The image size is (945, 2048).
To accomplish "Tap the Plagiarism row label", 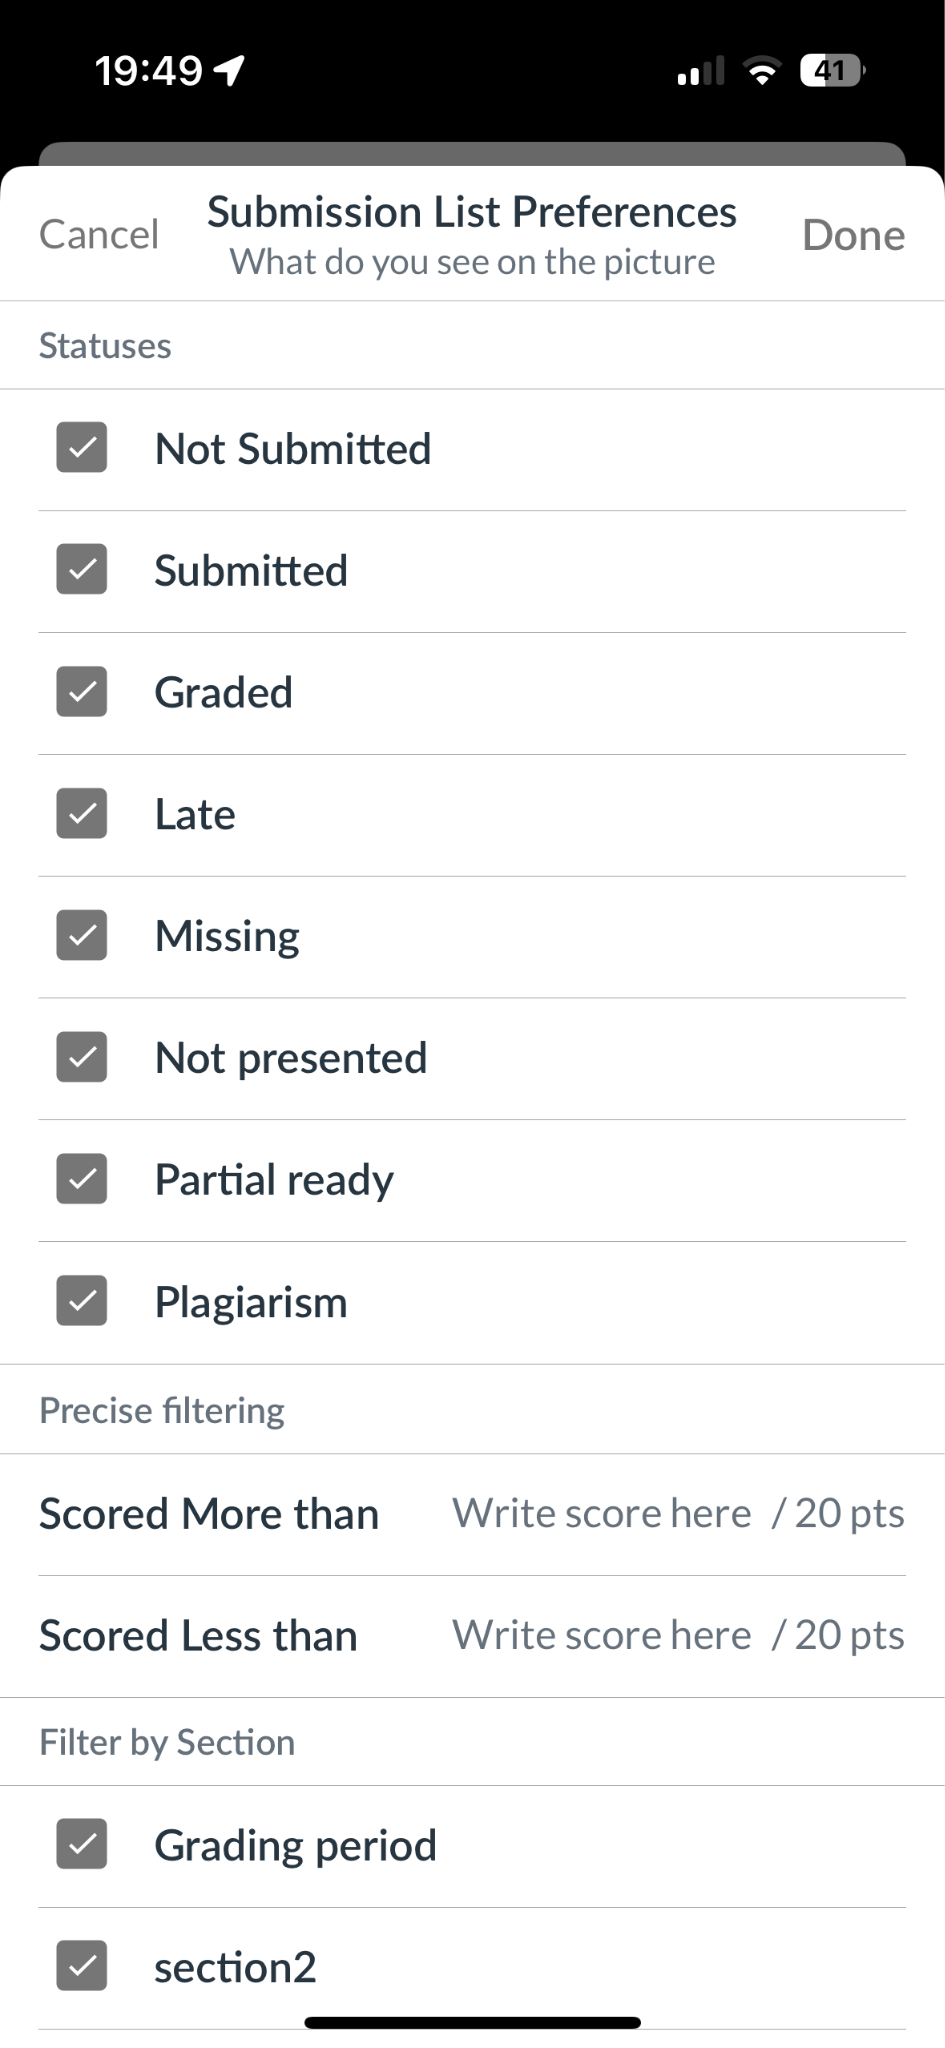I will coord(251,1303).
